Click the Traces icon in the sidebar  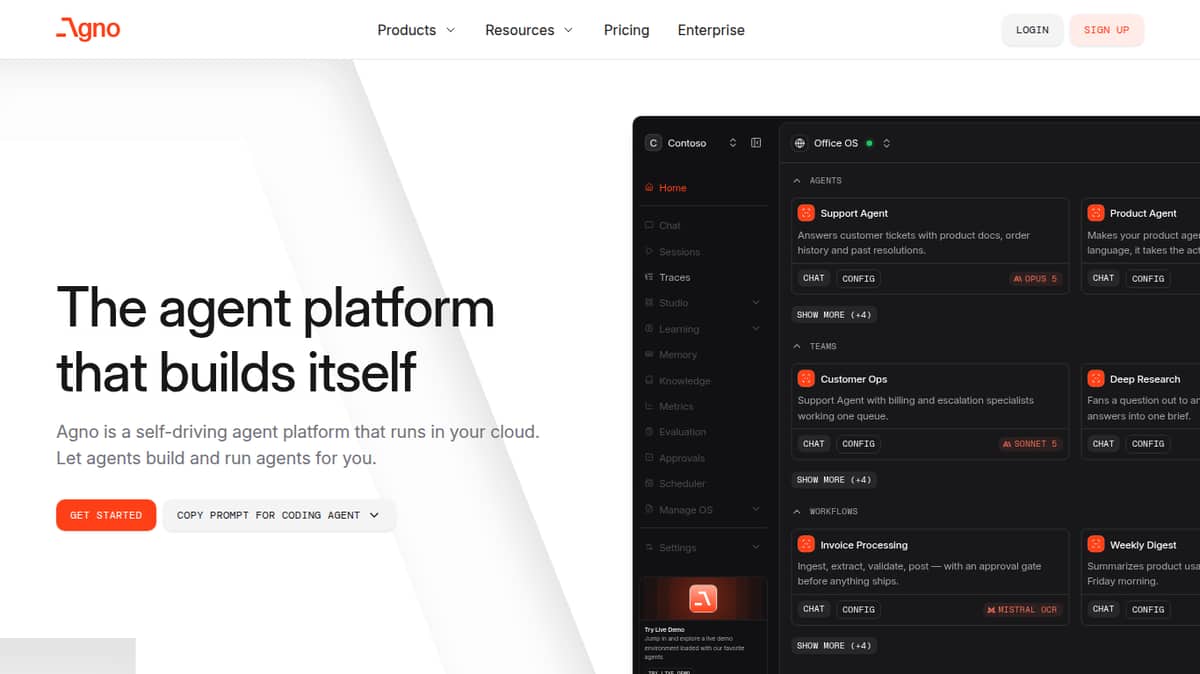tap(649, 277)
